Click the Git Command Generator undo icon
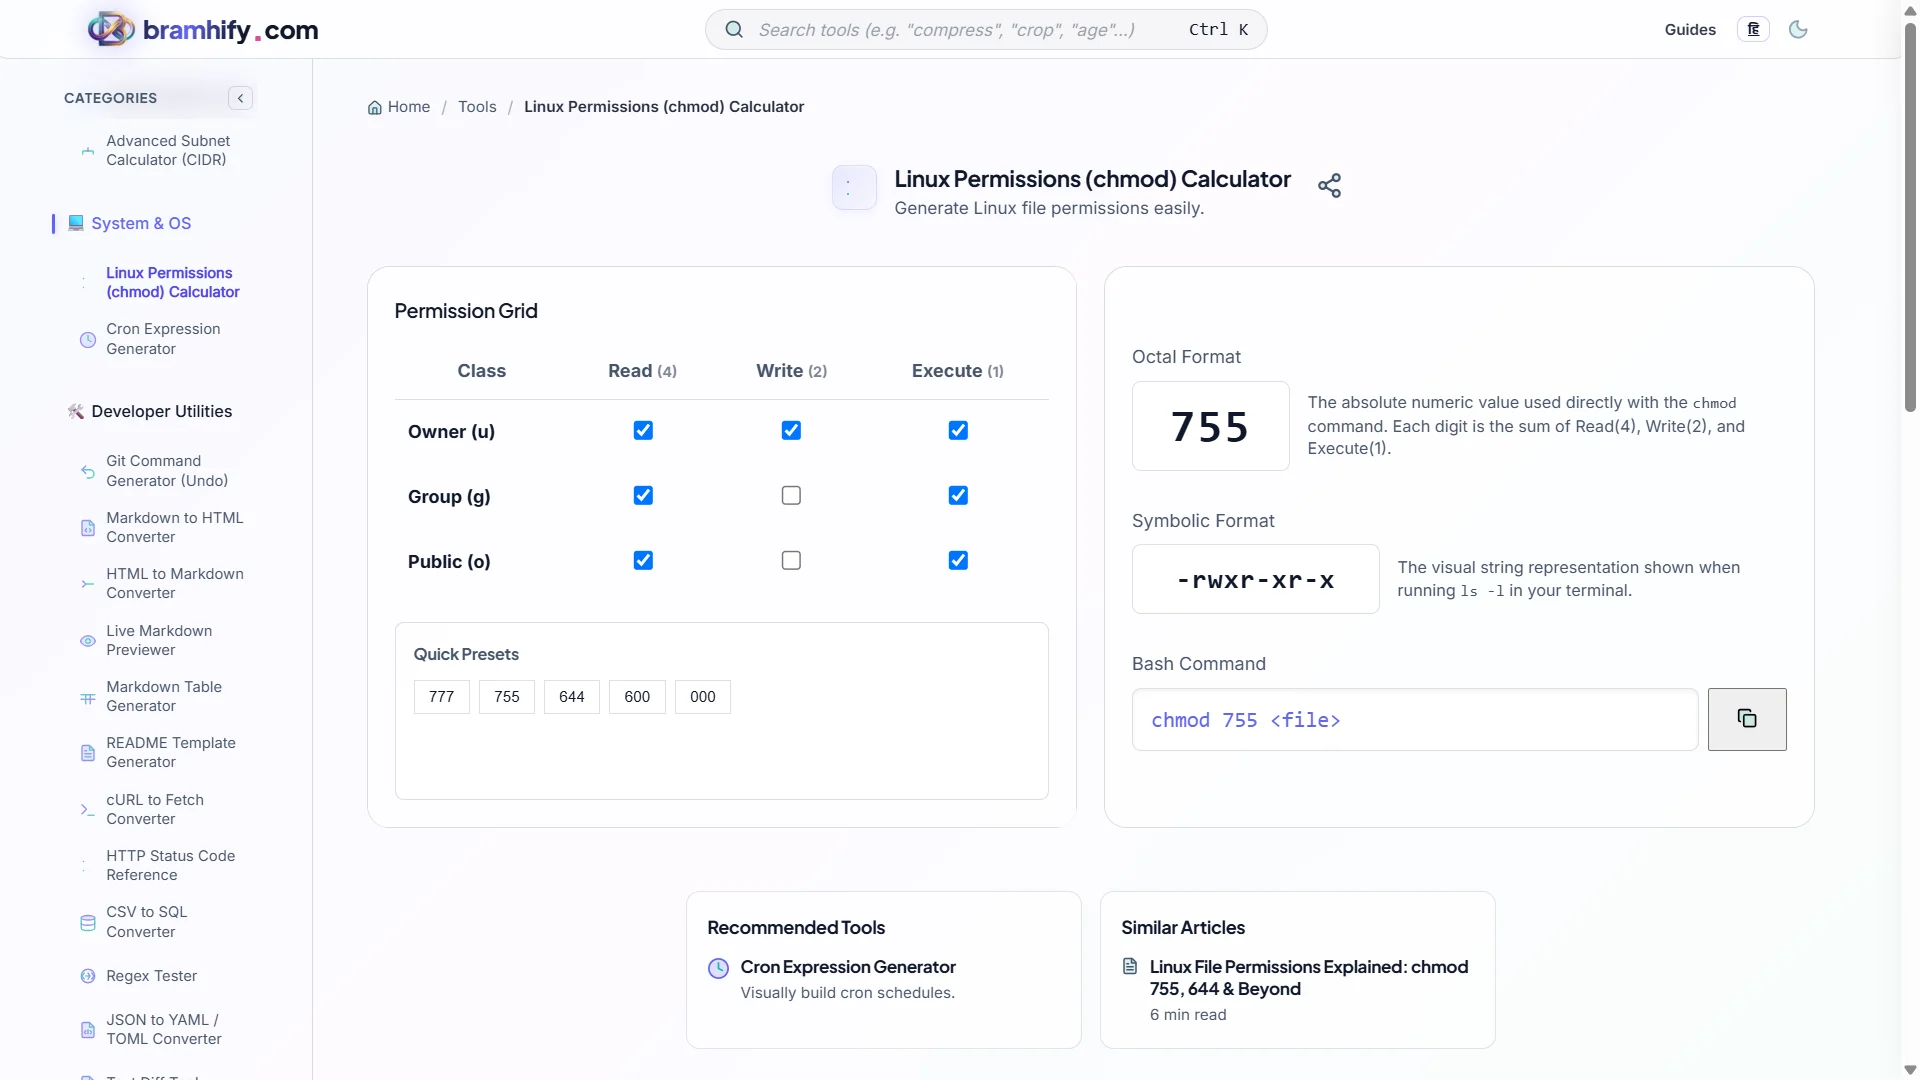Image resolution: width=1920 pixels, height=1080 pixels. [88, 472]
